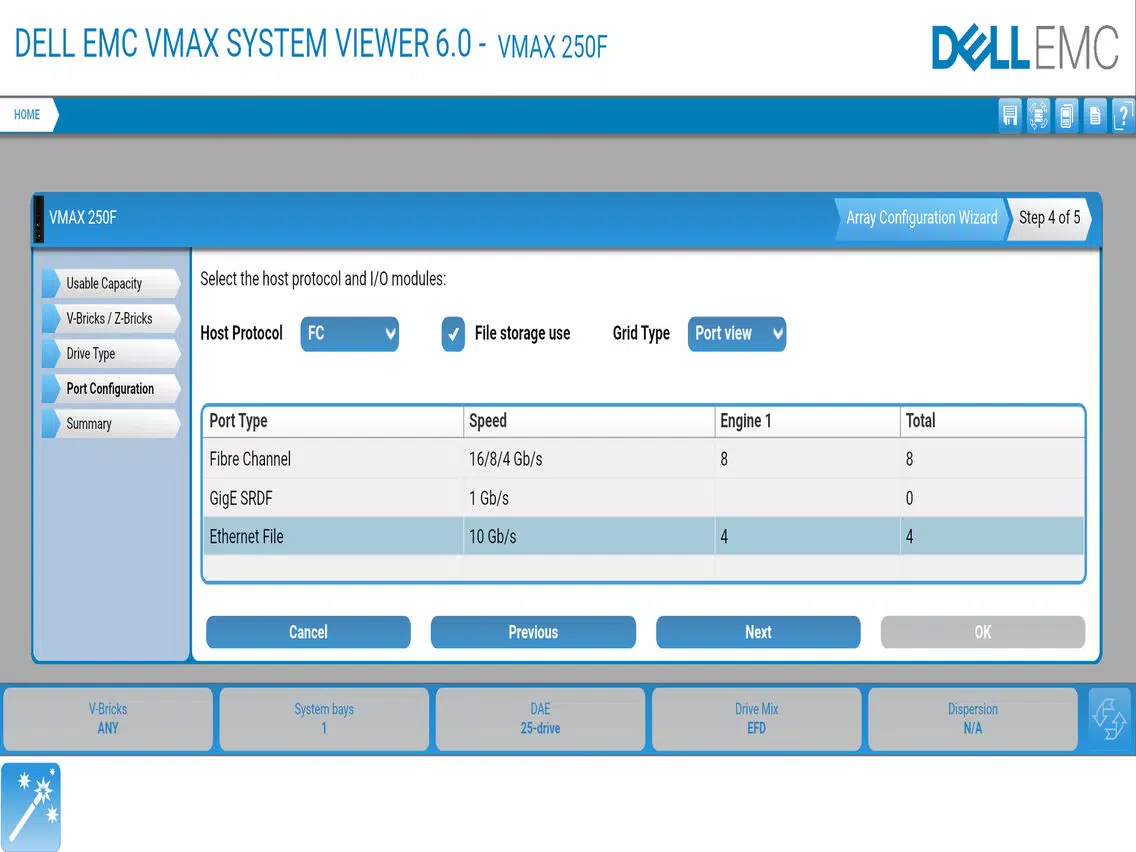The height and width of the screenshot is (852, 1136).
Task: Click the Array Configuration Wizard banner
Action: (921, 218)
